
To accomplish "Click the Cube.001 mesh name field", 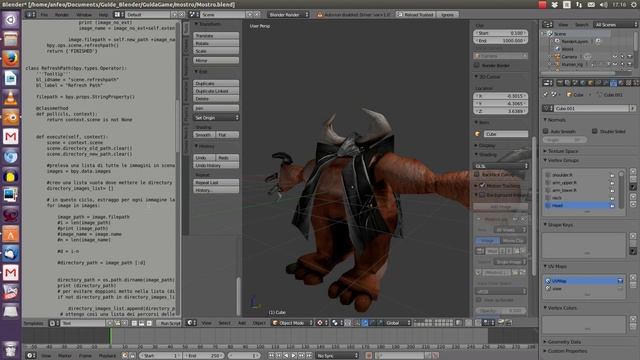I will (591, 109).
